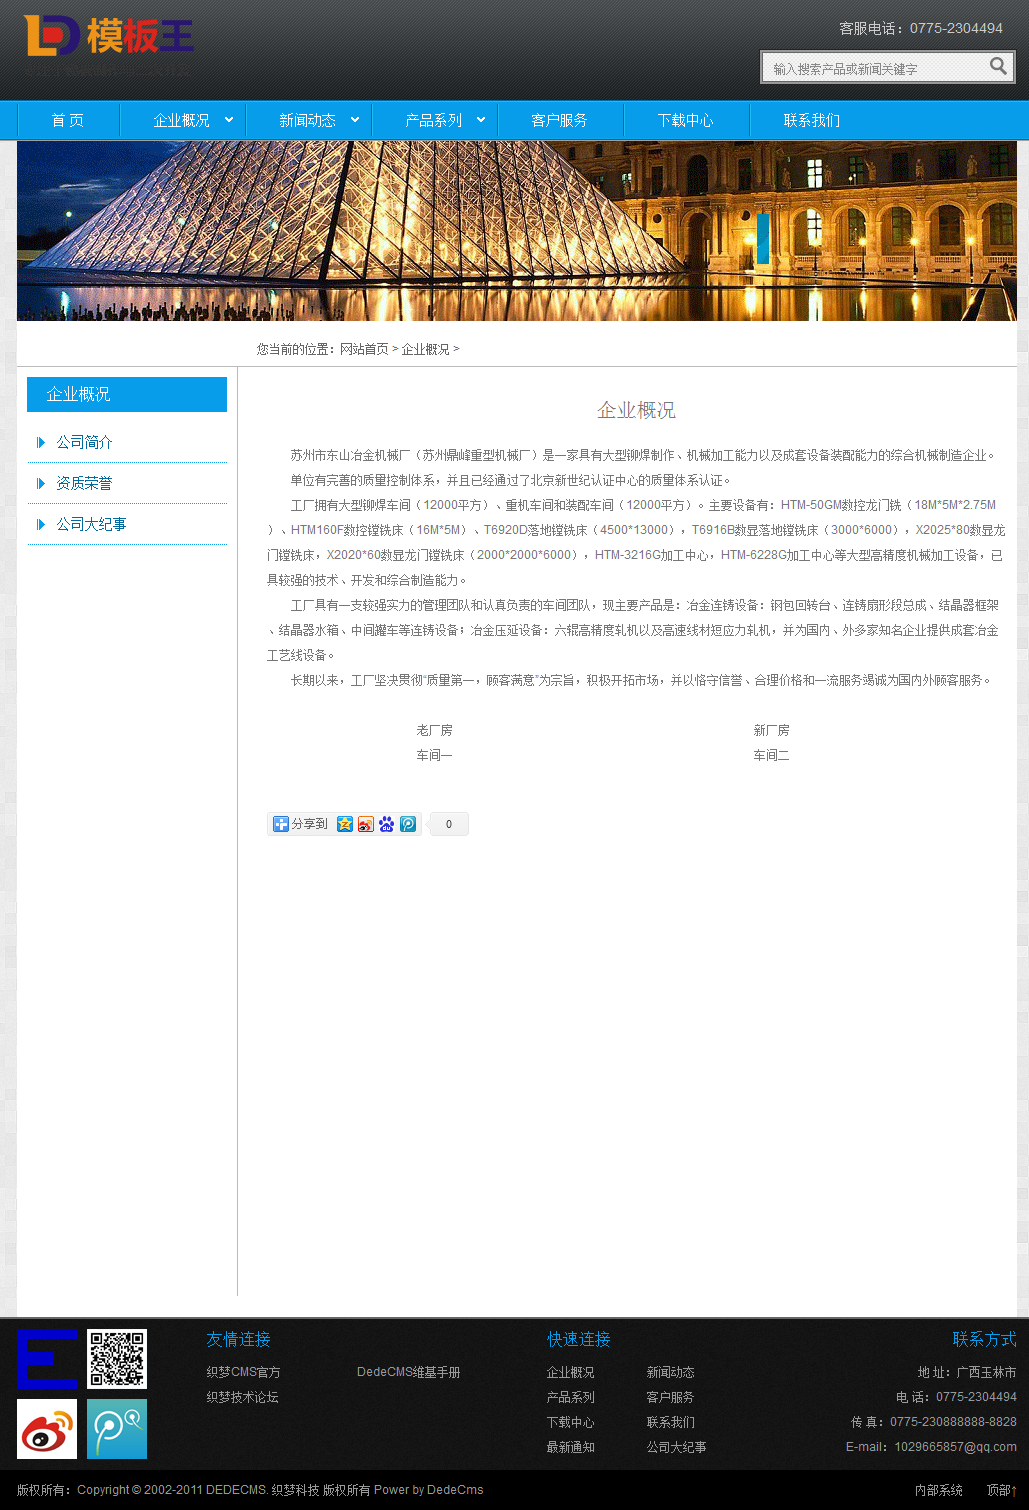Image resolution: width=1029 pixels, height=1510 pixels.
Task: Open 织梦技术论坛 friend link
Action: (x=242, y=1397)
